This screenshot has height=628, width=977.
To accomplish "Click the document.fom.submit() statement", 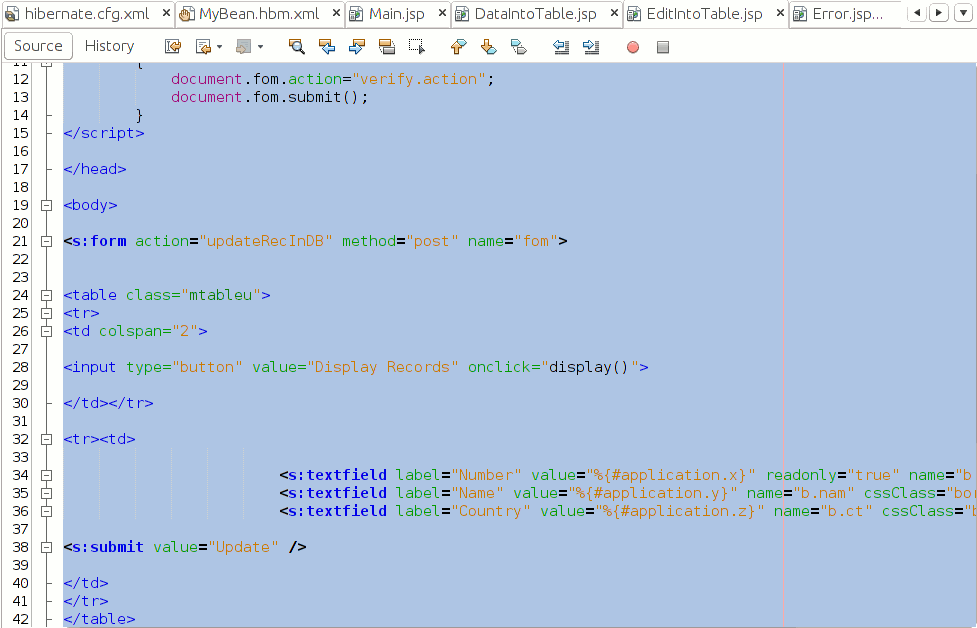I will 270,97.
